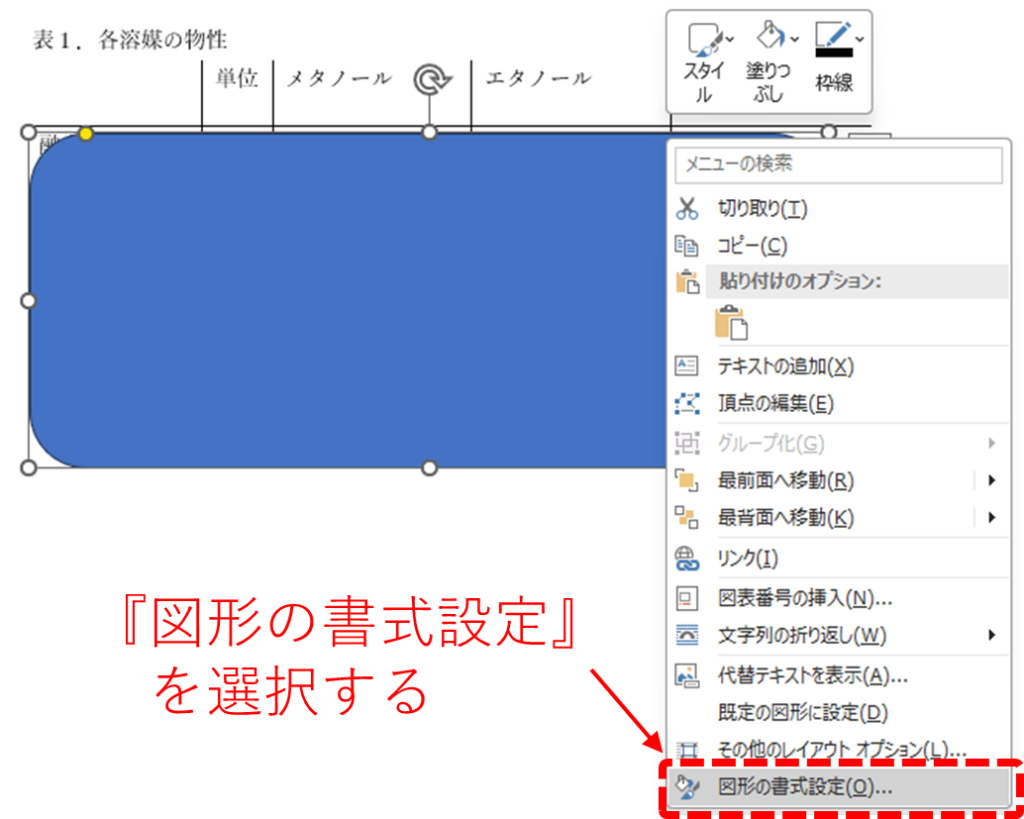Click the yellow corner adjustment handle on shape

click(x=86, y=133)
